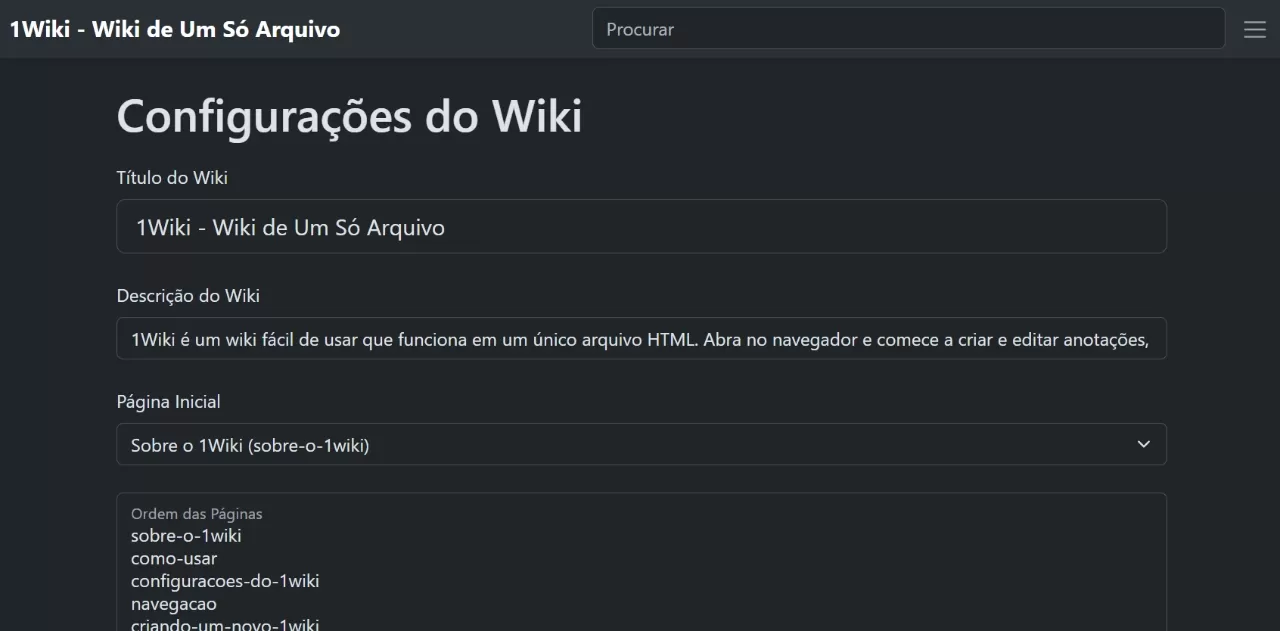Click the 'configuracoes-do-1wiki' line in page order
Image resolution: width=1280 pixels, height=631 pixels.
point(225,581)
